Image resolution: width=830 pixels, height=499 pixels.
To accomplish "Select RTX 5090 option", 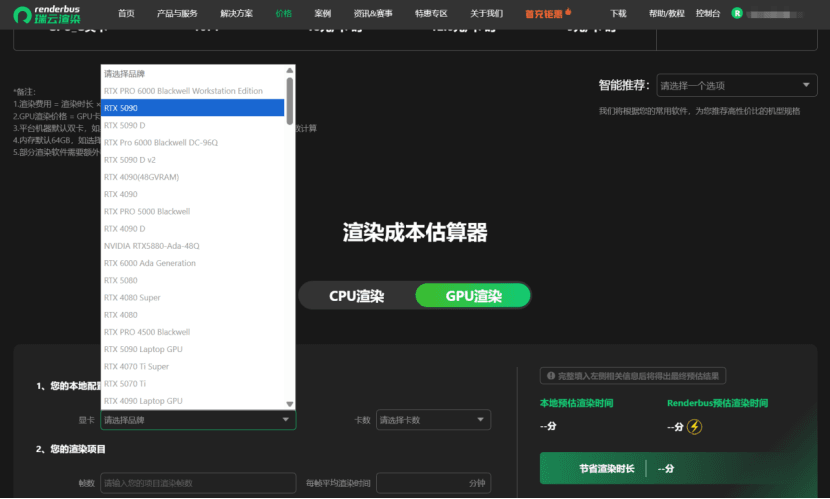I will tap(193, 108).
